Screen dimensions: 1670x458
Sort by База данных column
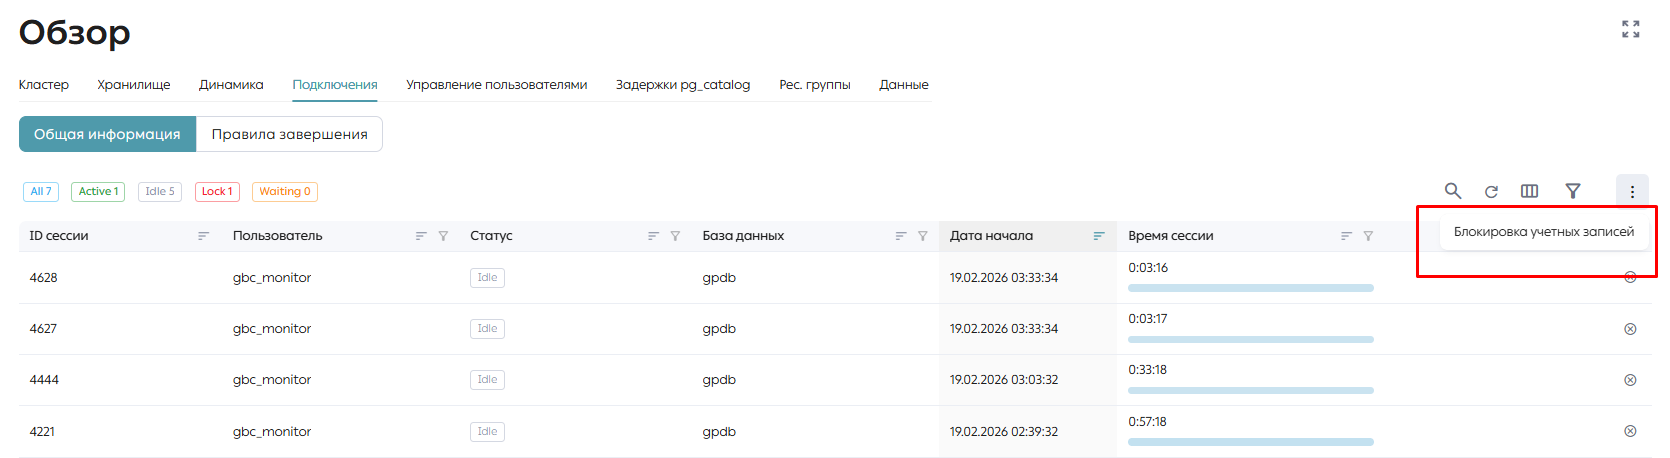901,236
